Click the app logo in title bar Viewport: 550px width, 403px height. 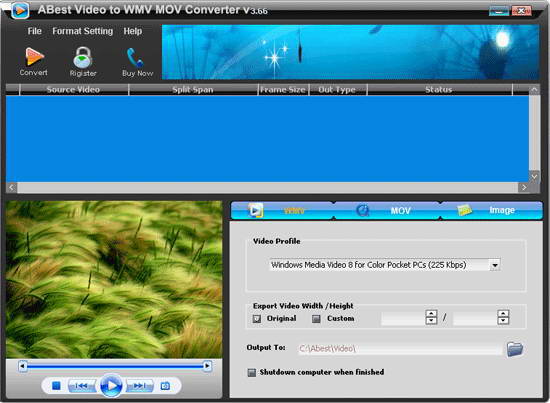click(x=20, y=10)
